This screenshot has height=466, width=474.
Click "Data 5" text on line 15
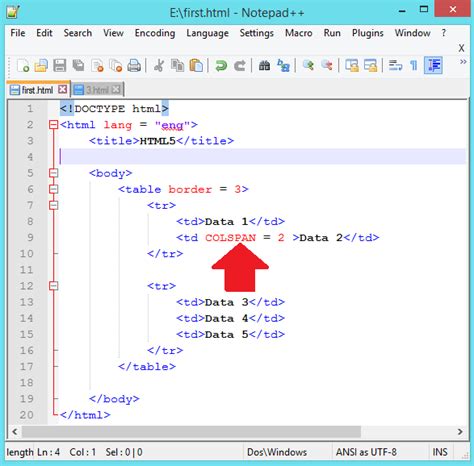click(x=227, y=334)
